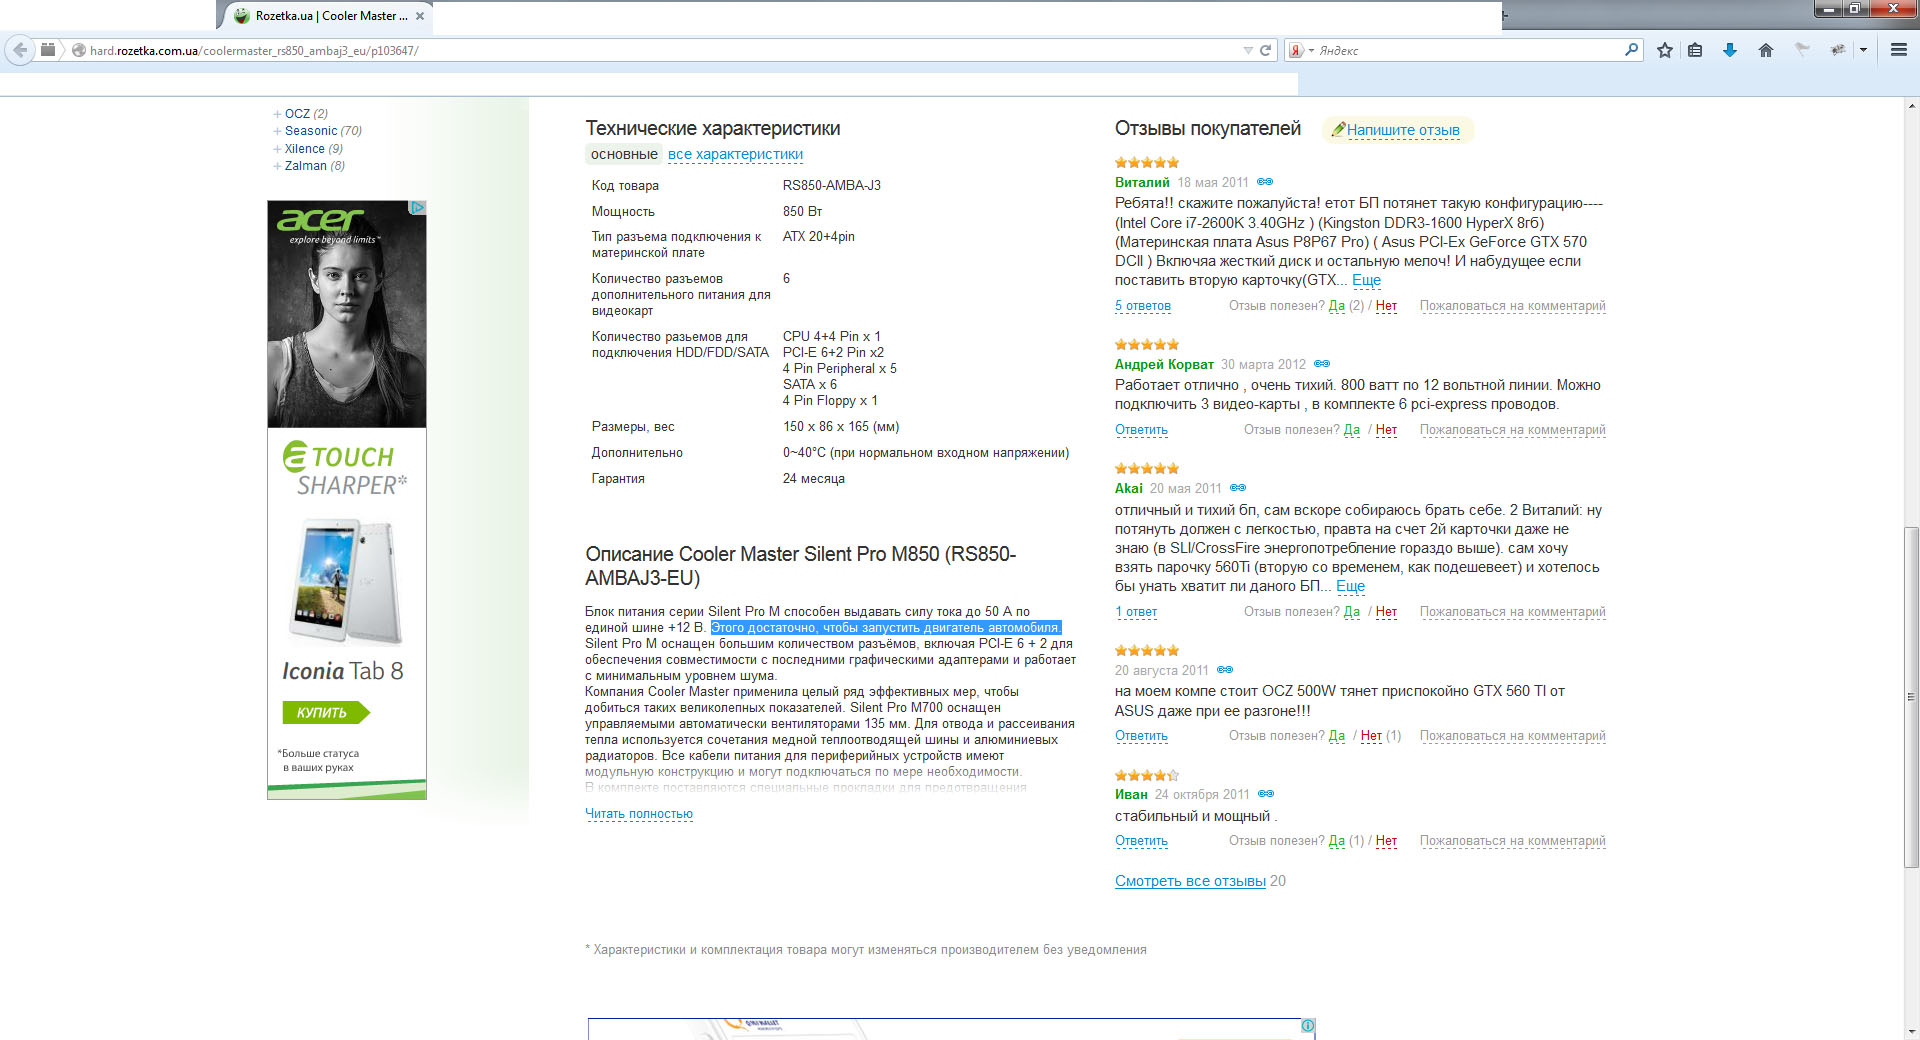Open the toolbar overflow dropdown arrow
Image resolution: width=1920 pixels, height=1040 pixels.
[x=1863, y=50]
